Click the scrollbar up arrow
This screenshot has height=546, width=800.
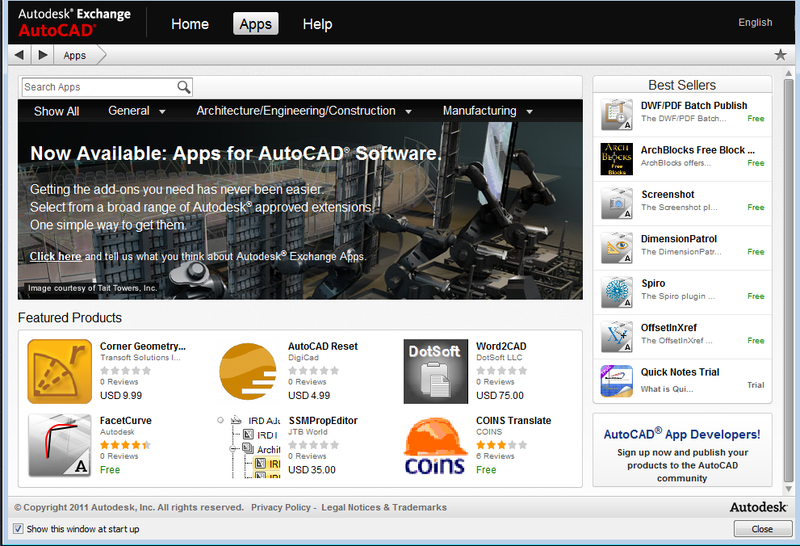(x=788, y=73)
